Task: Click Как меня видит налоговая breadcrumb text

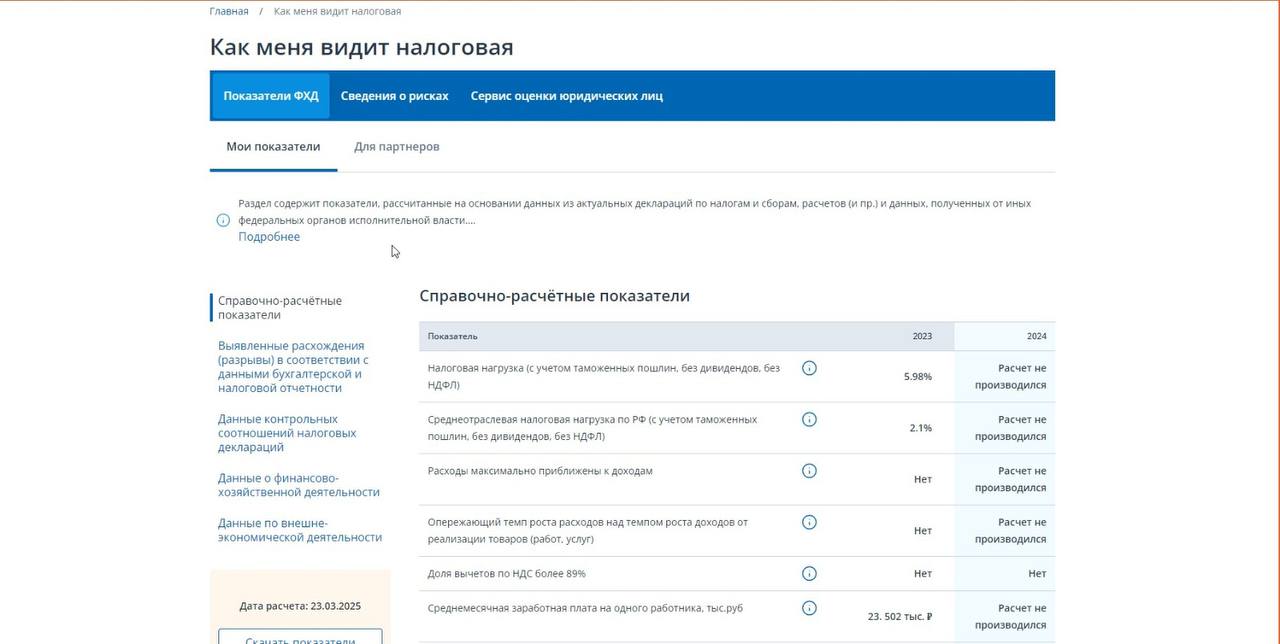Action: 337,11
